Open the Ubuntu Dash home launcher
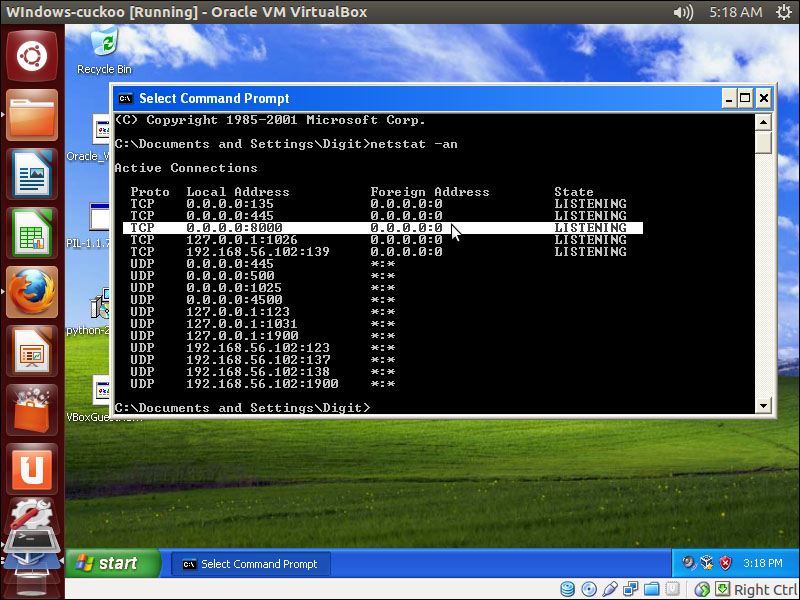Screen dimensions: 800x600 pos(32,56)
